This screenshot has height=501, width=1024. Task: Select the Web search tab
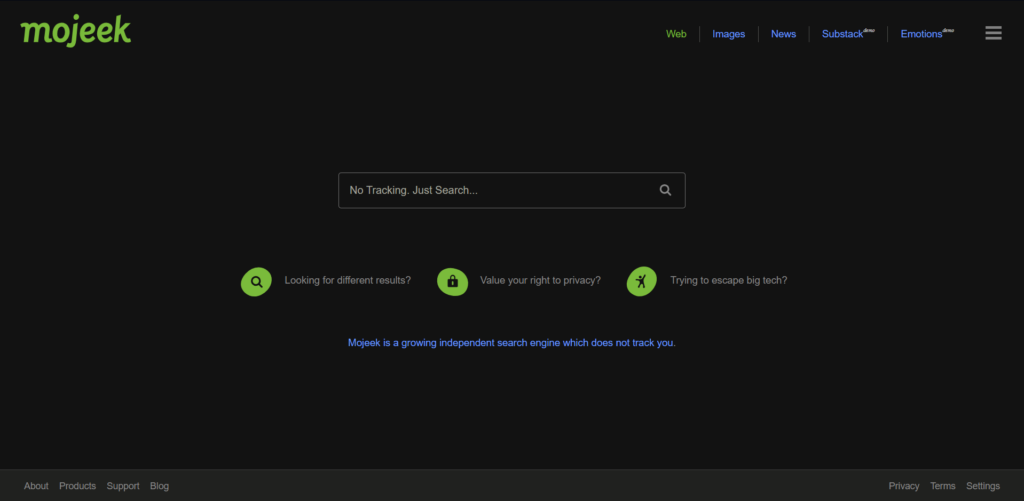point(676,34)
